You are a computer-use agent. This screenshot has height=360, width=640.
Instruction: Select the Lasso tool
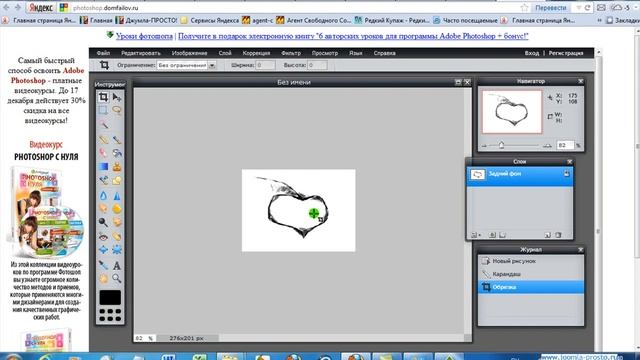coord(117,110)
